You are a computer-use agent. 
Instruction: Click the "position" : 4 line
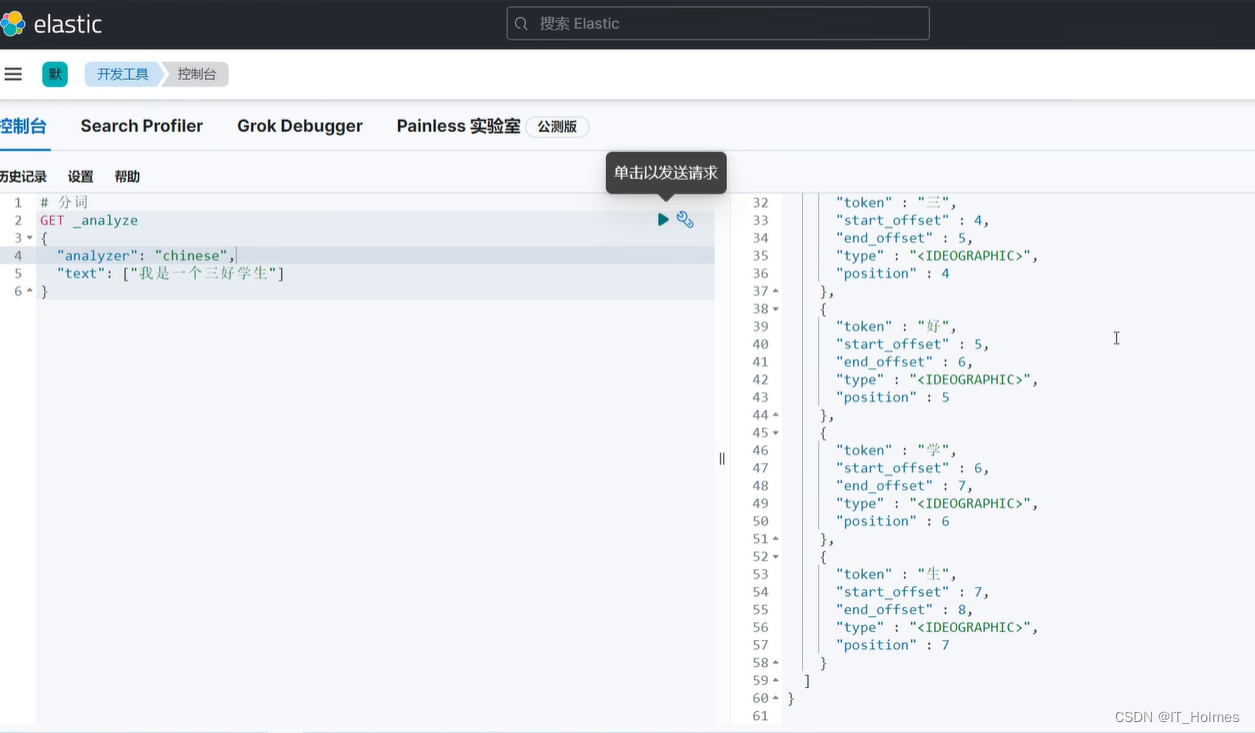892,273
